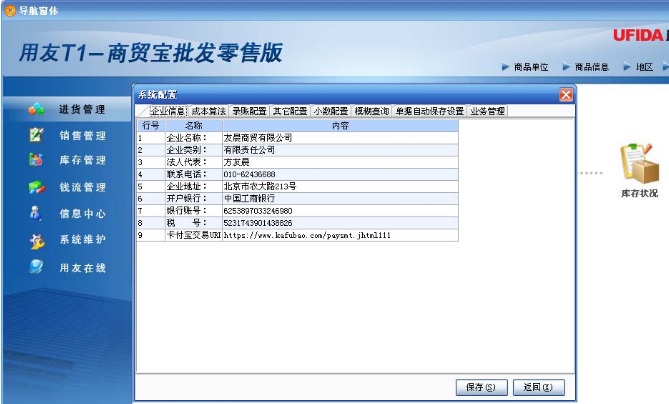Switch to the 成本算法 tab

208,111
